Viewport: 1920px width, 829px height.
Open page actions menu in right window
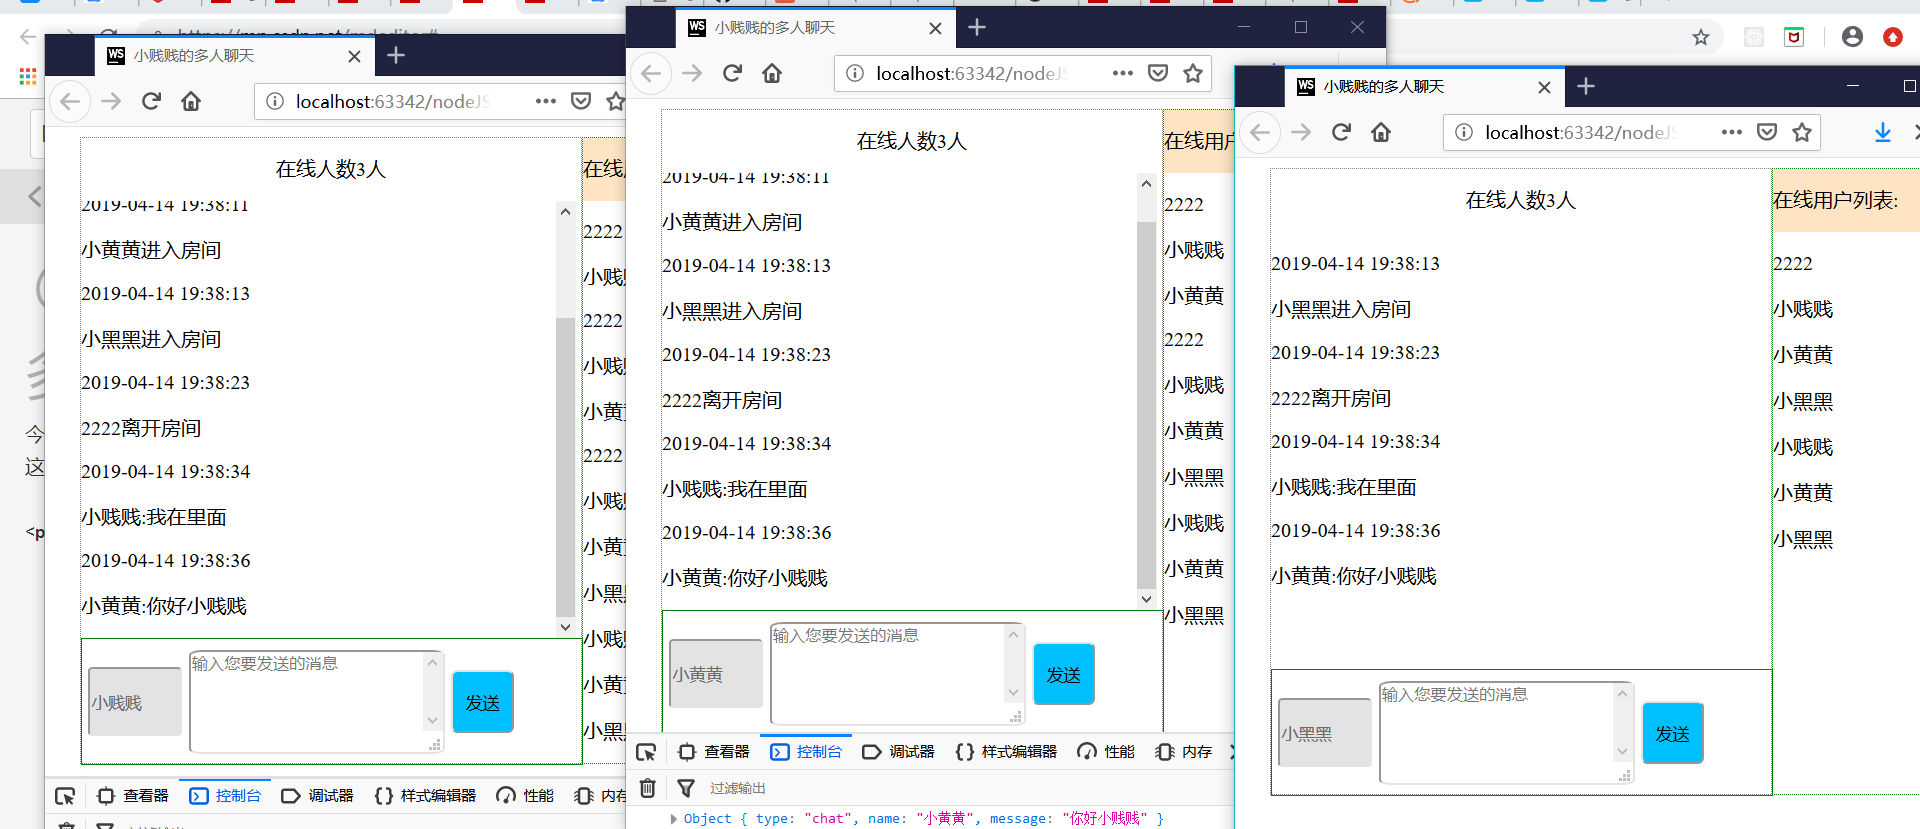point(1732,132)
